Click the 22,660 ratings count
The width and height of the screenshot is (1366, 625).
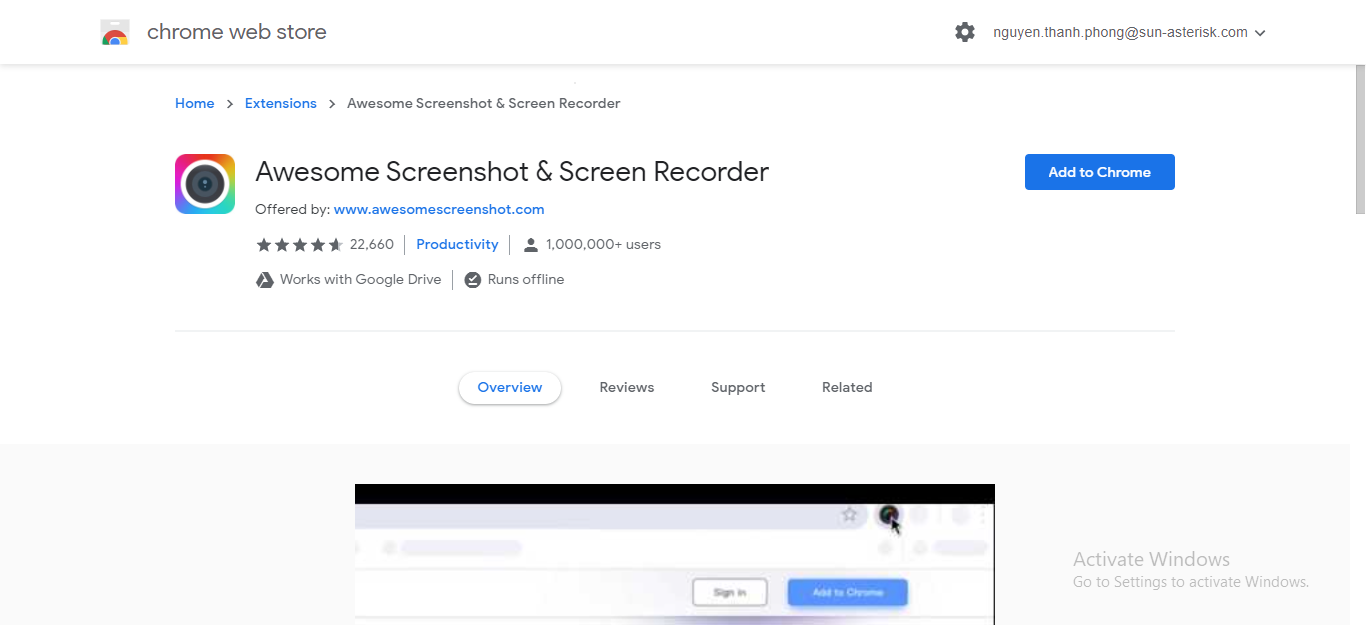pyautogui.click(x=372, y=244)
